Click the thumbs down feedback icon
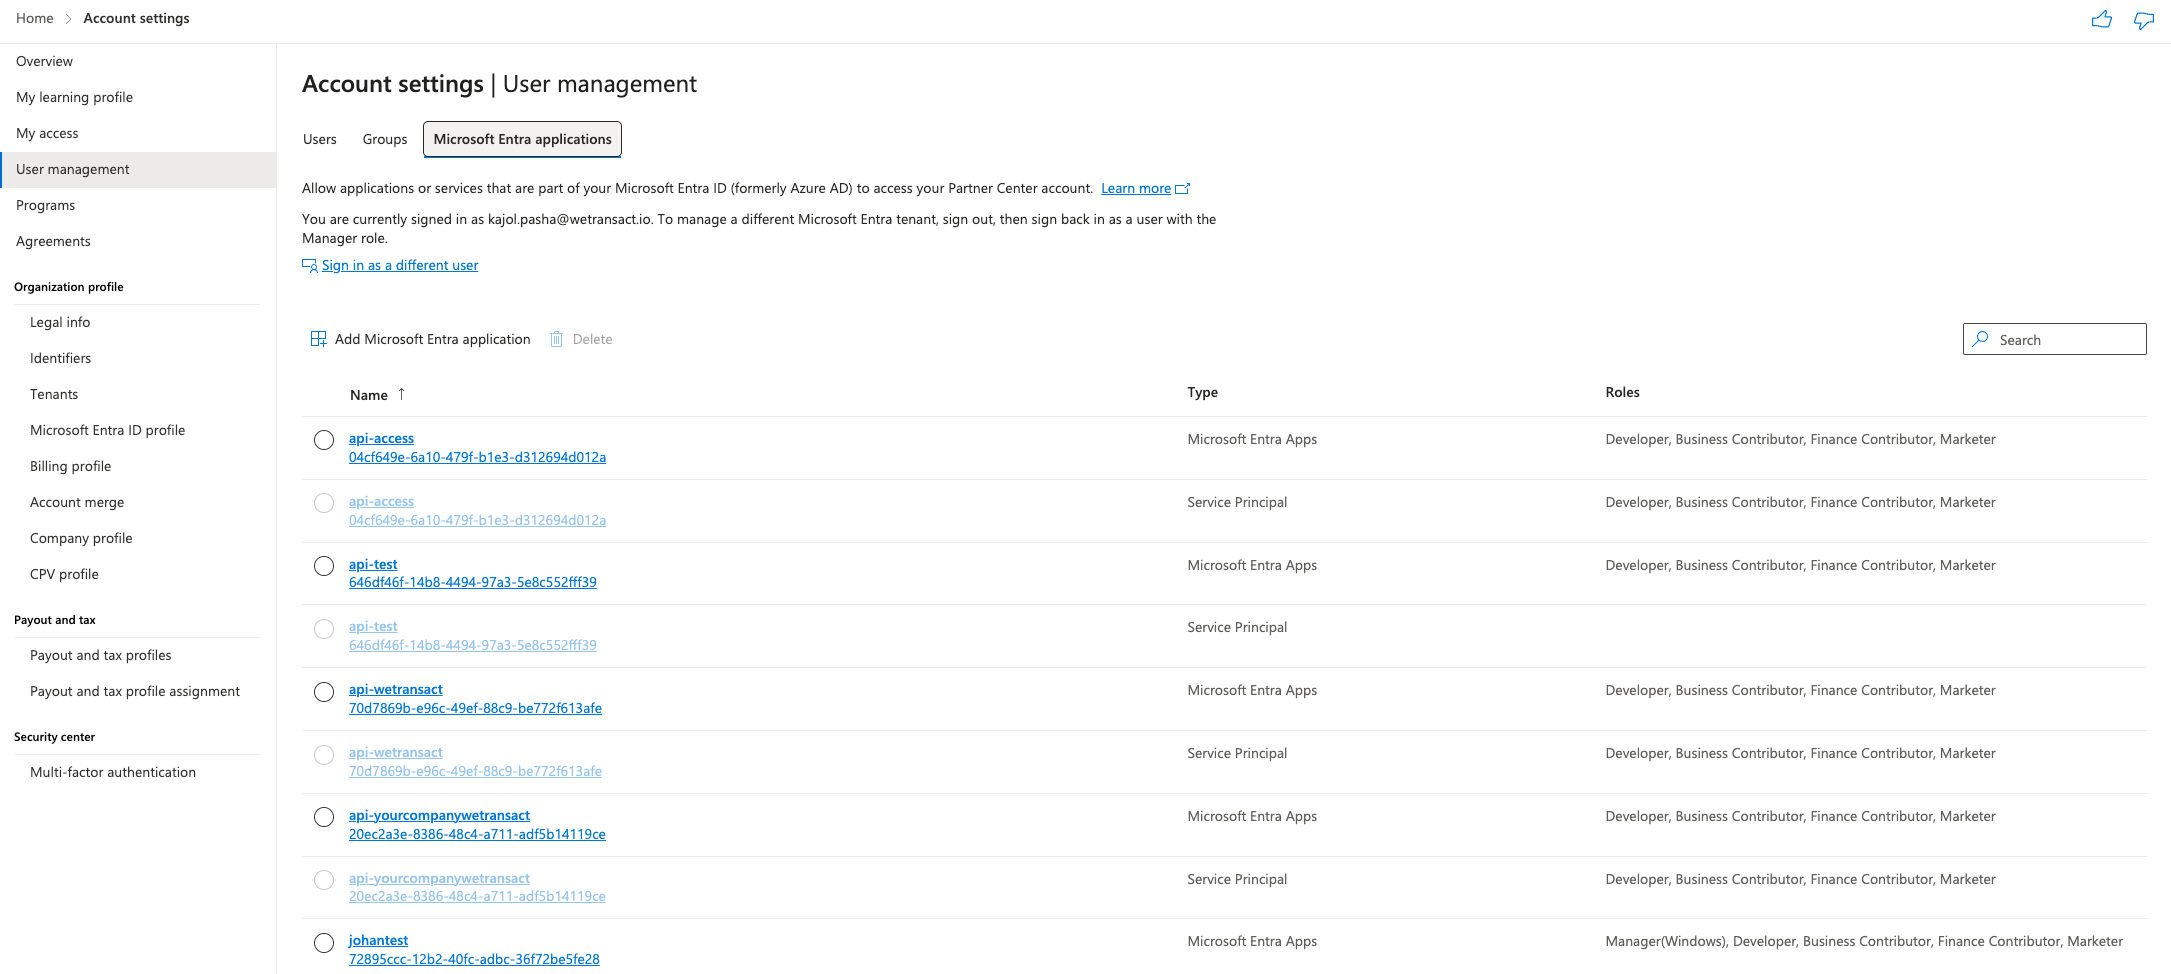The width and height of the screenshot is (2171, 974). 2143,20
